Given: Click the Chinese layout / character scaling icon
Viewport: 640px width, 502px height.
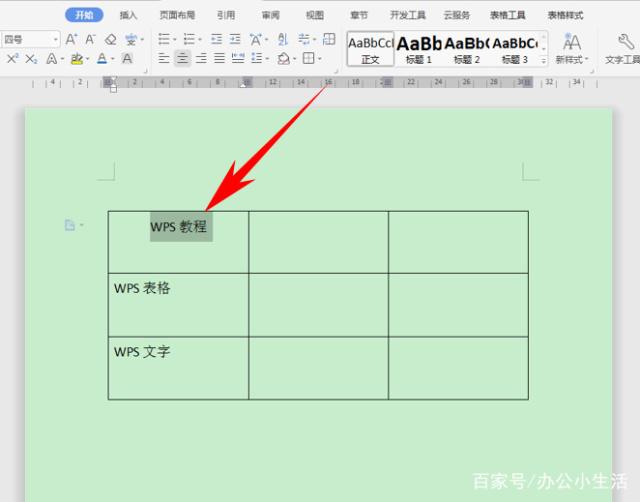Looking at the screenshot, I should click(x=256, y=40).
